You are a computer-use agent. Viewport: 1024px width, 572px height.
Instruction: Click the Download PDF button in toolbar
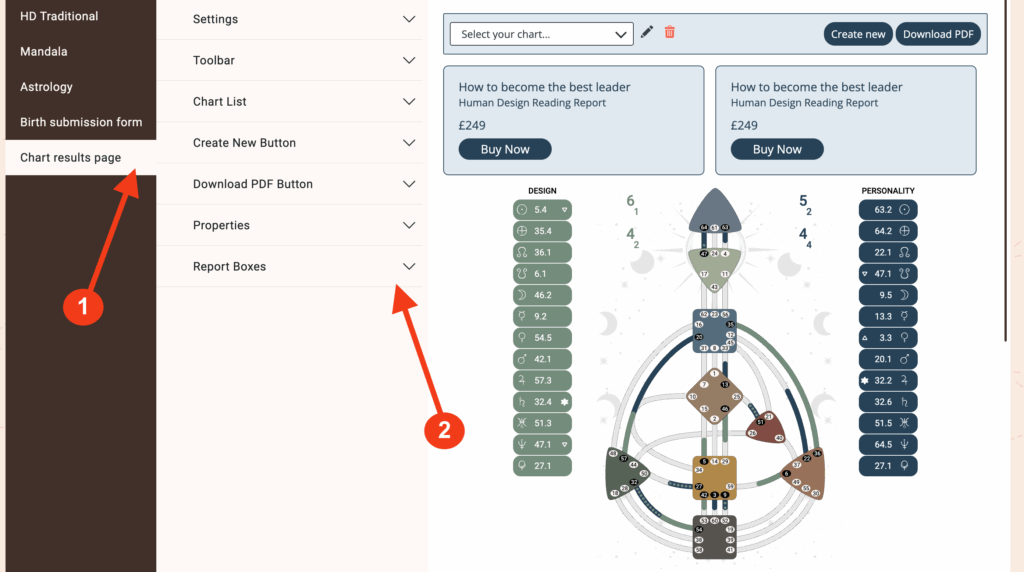(x=938, y=34)
